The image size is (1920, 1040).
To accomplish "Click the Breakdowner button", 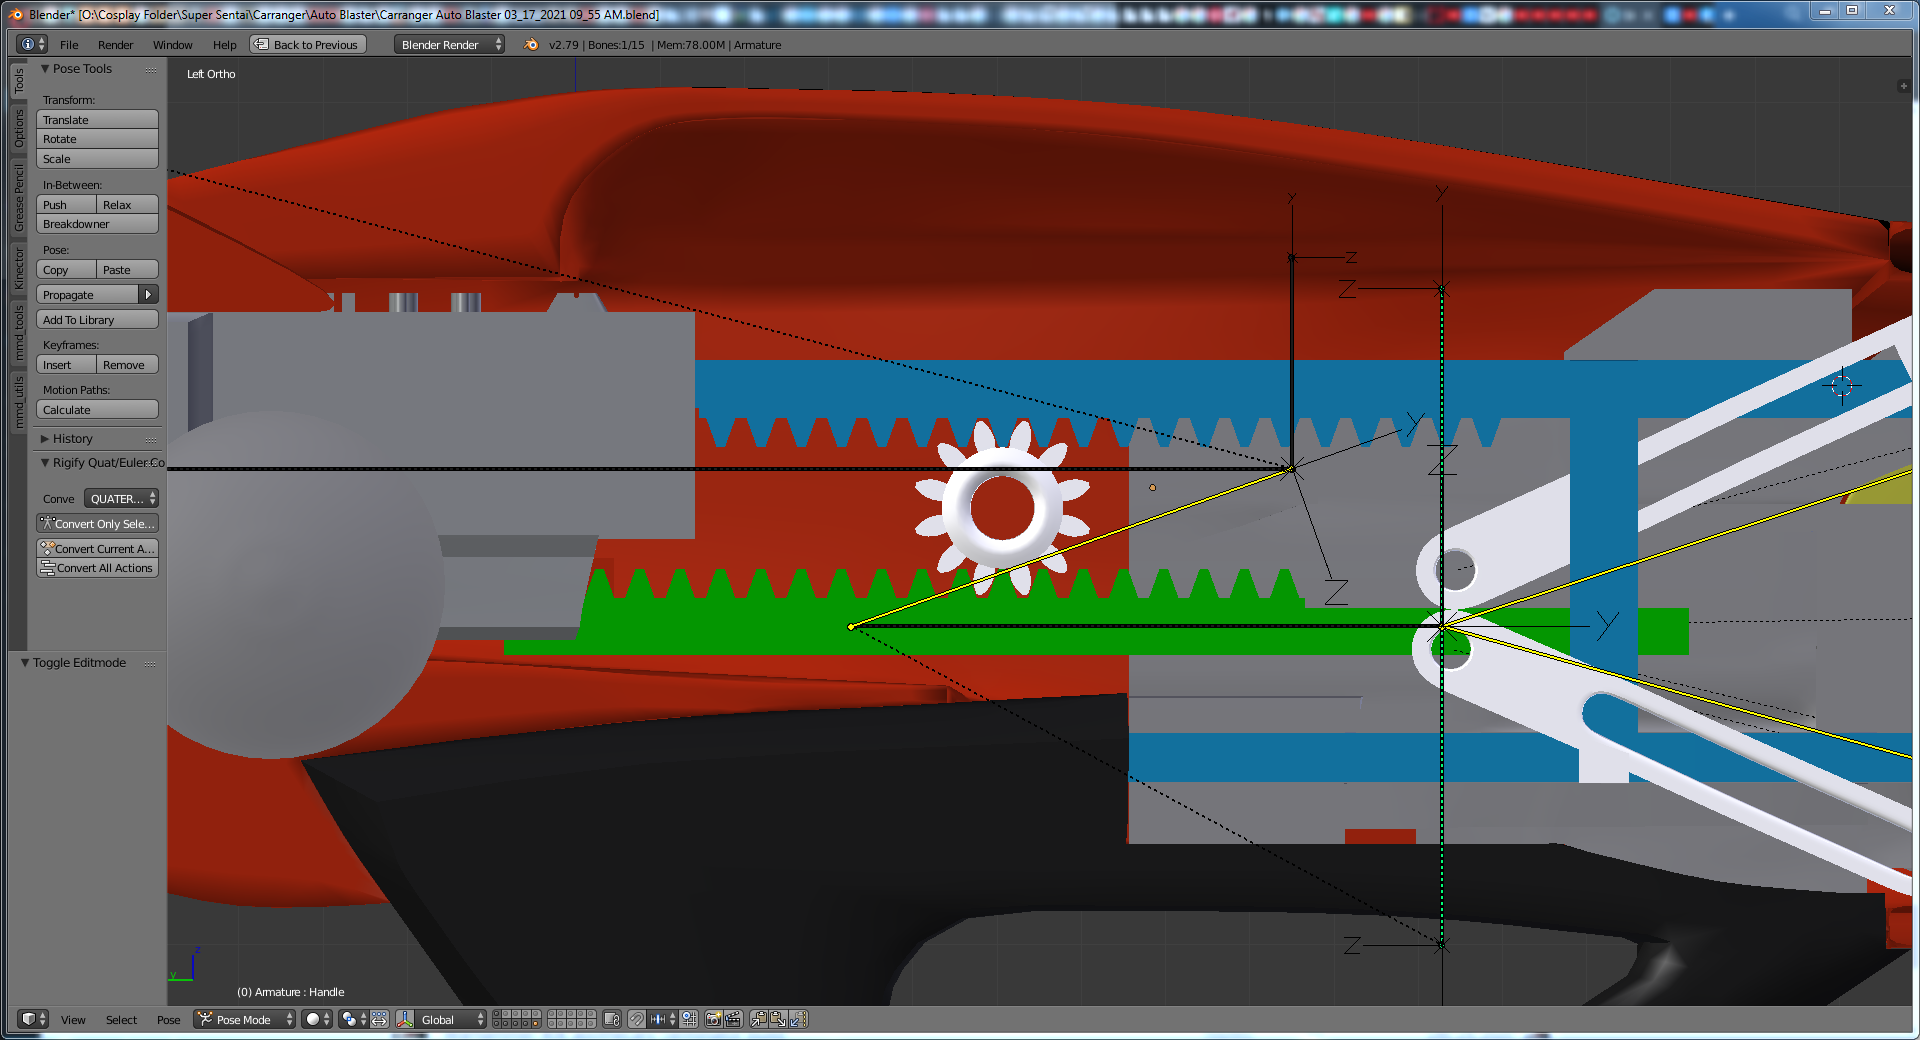I will point(97,224).
